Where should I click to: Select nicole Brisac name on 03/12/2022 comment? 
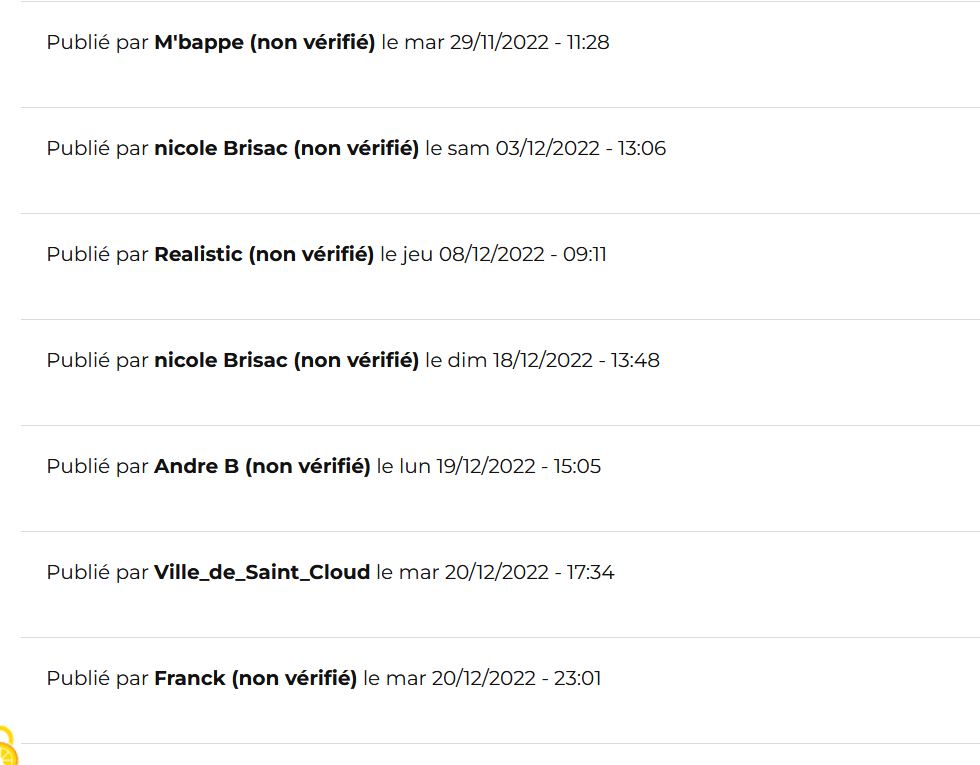pyautogui.click(x=221, y=148)
